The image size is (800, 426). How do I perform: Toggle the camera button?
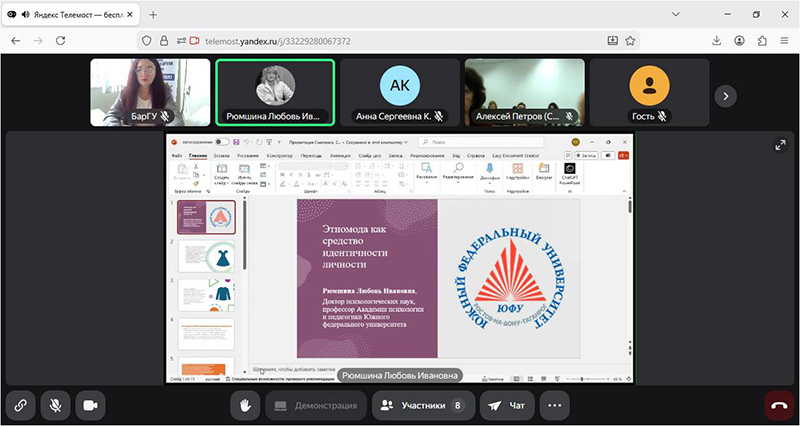(91, 405)
